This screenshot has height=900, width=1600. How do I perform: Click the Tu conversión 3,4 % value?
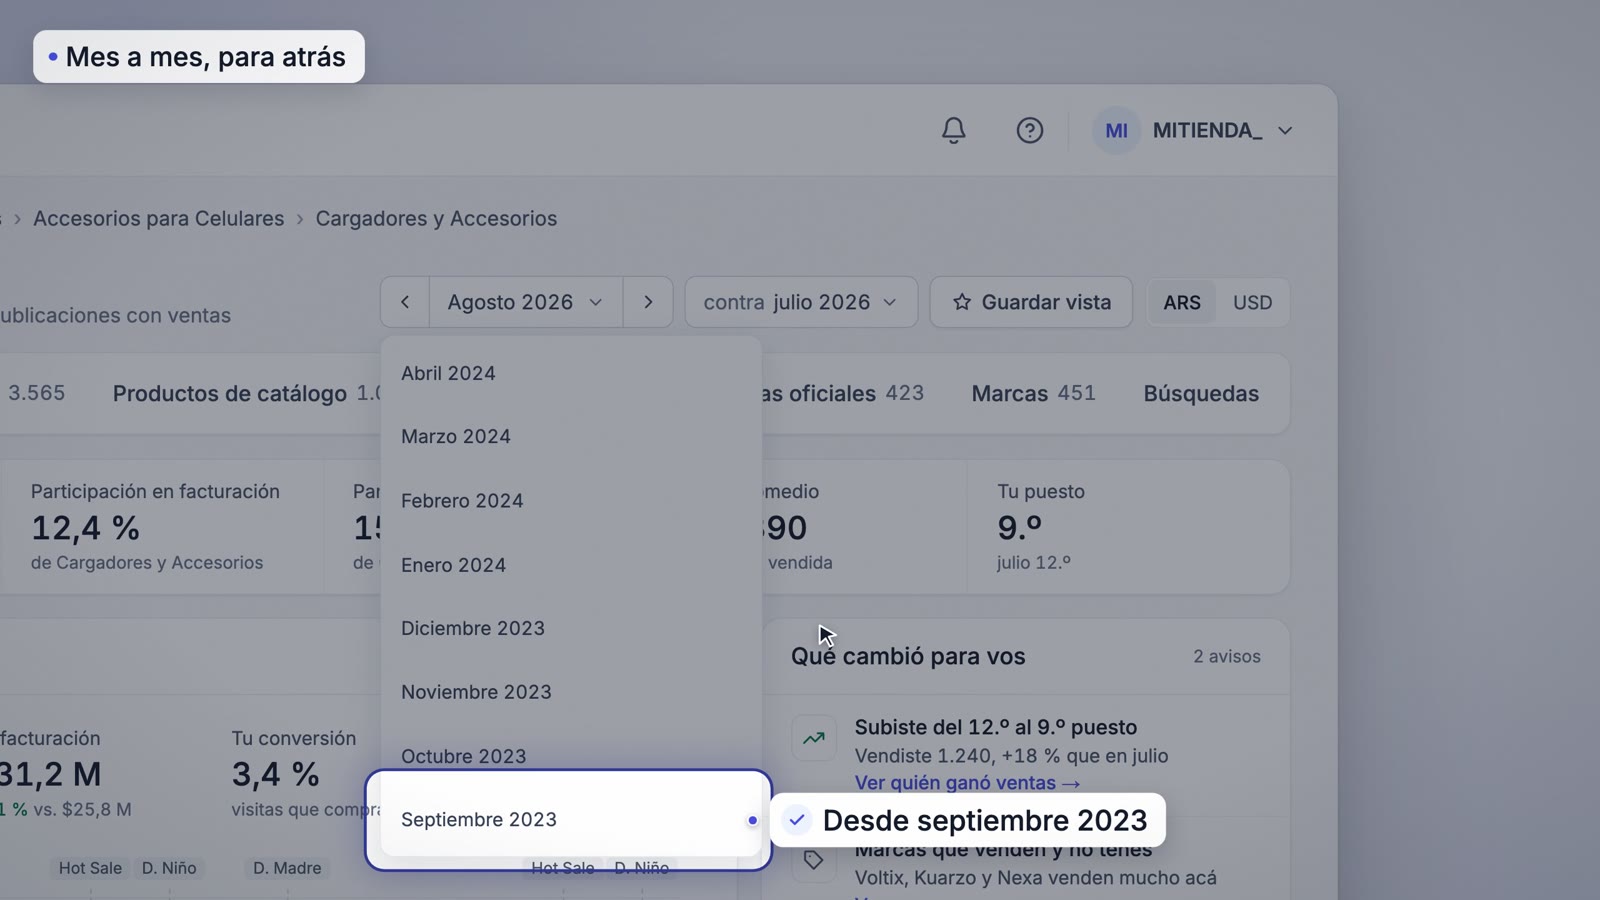click(x=275, y=774)
